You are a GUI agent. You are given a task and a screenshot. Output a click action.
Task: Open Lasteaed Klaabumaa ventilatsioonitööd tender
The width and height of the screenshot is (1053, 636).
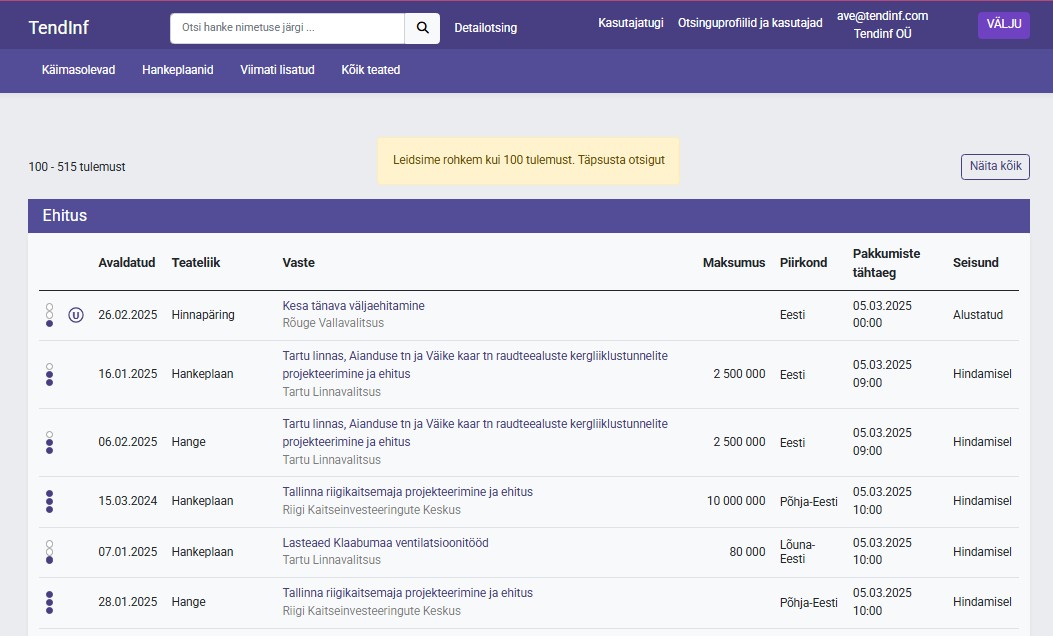tap(385, 543)
